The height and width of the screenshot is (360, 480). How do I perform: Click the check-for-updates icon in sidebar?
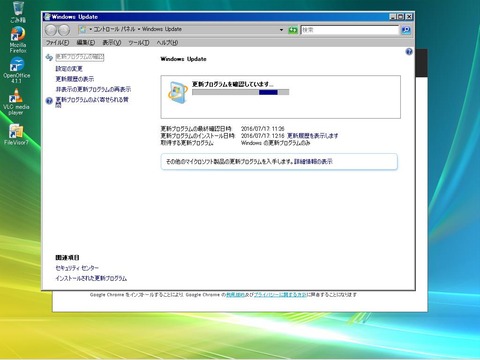click(49, 57)
